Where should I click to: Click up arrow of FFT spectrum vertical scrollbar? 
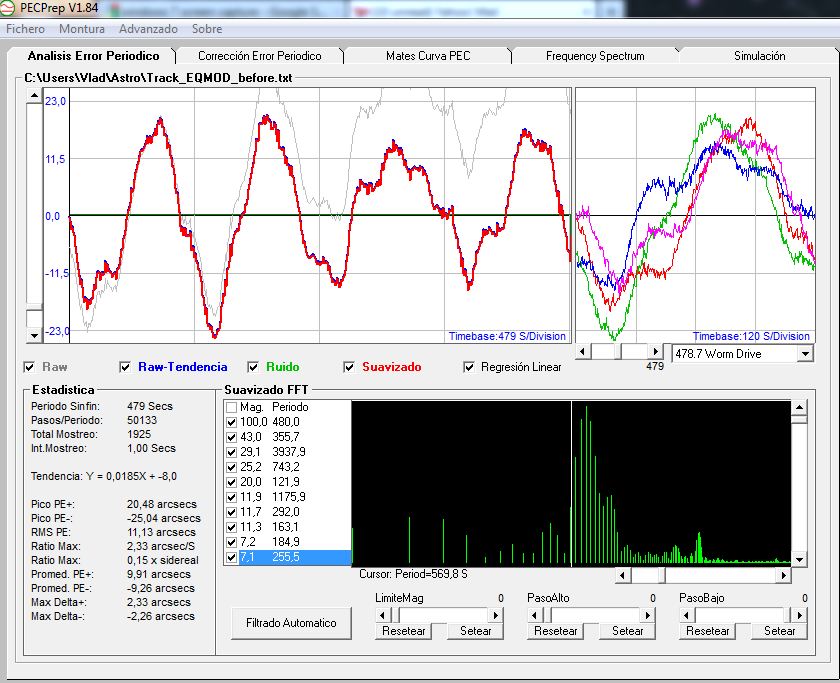[x=799, y=407]
